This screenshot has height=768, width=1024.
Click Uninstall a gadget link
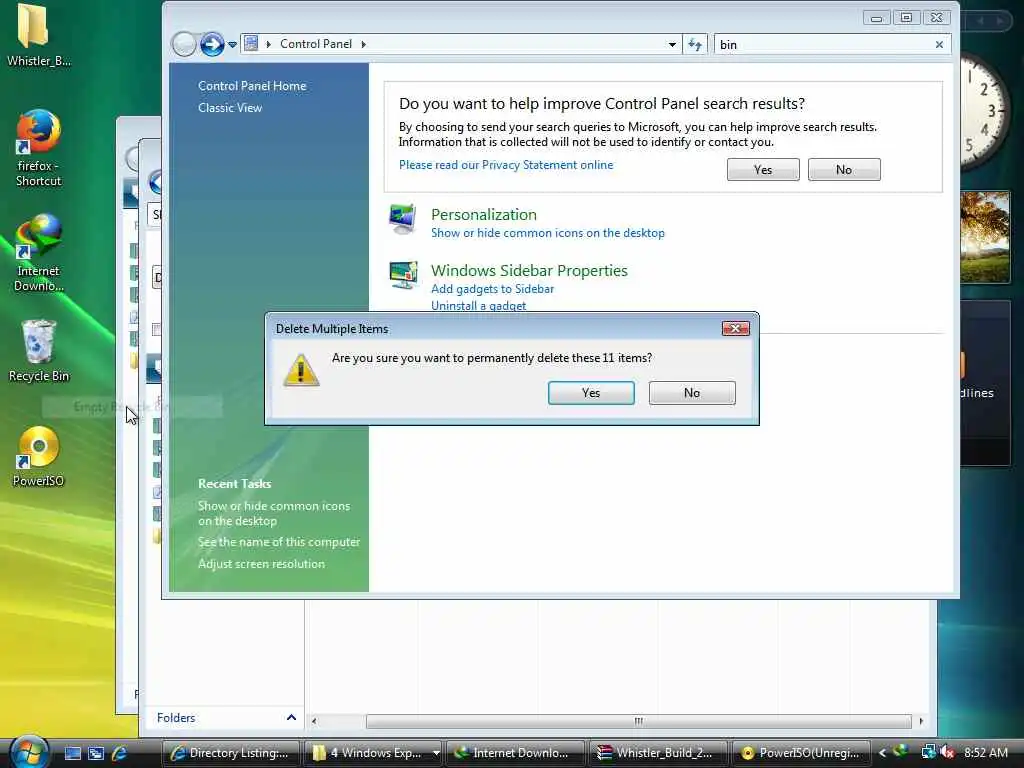click(478, 305)
